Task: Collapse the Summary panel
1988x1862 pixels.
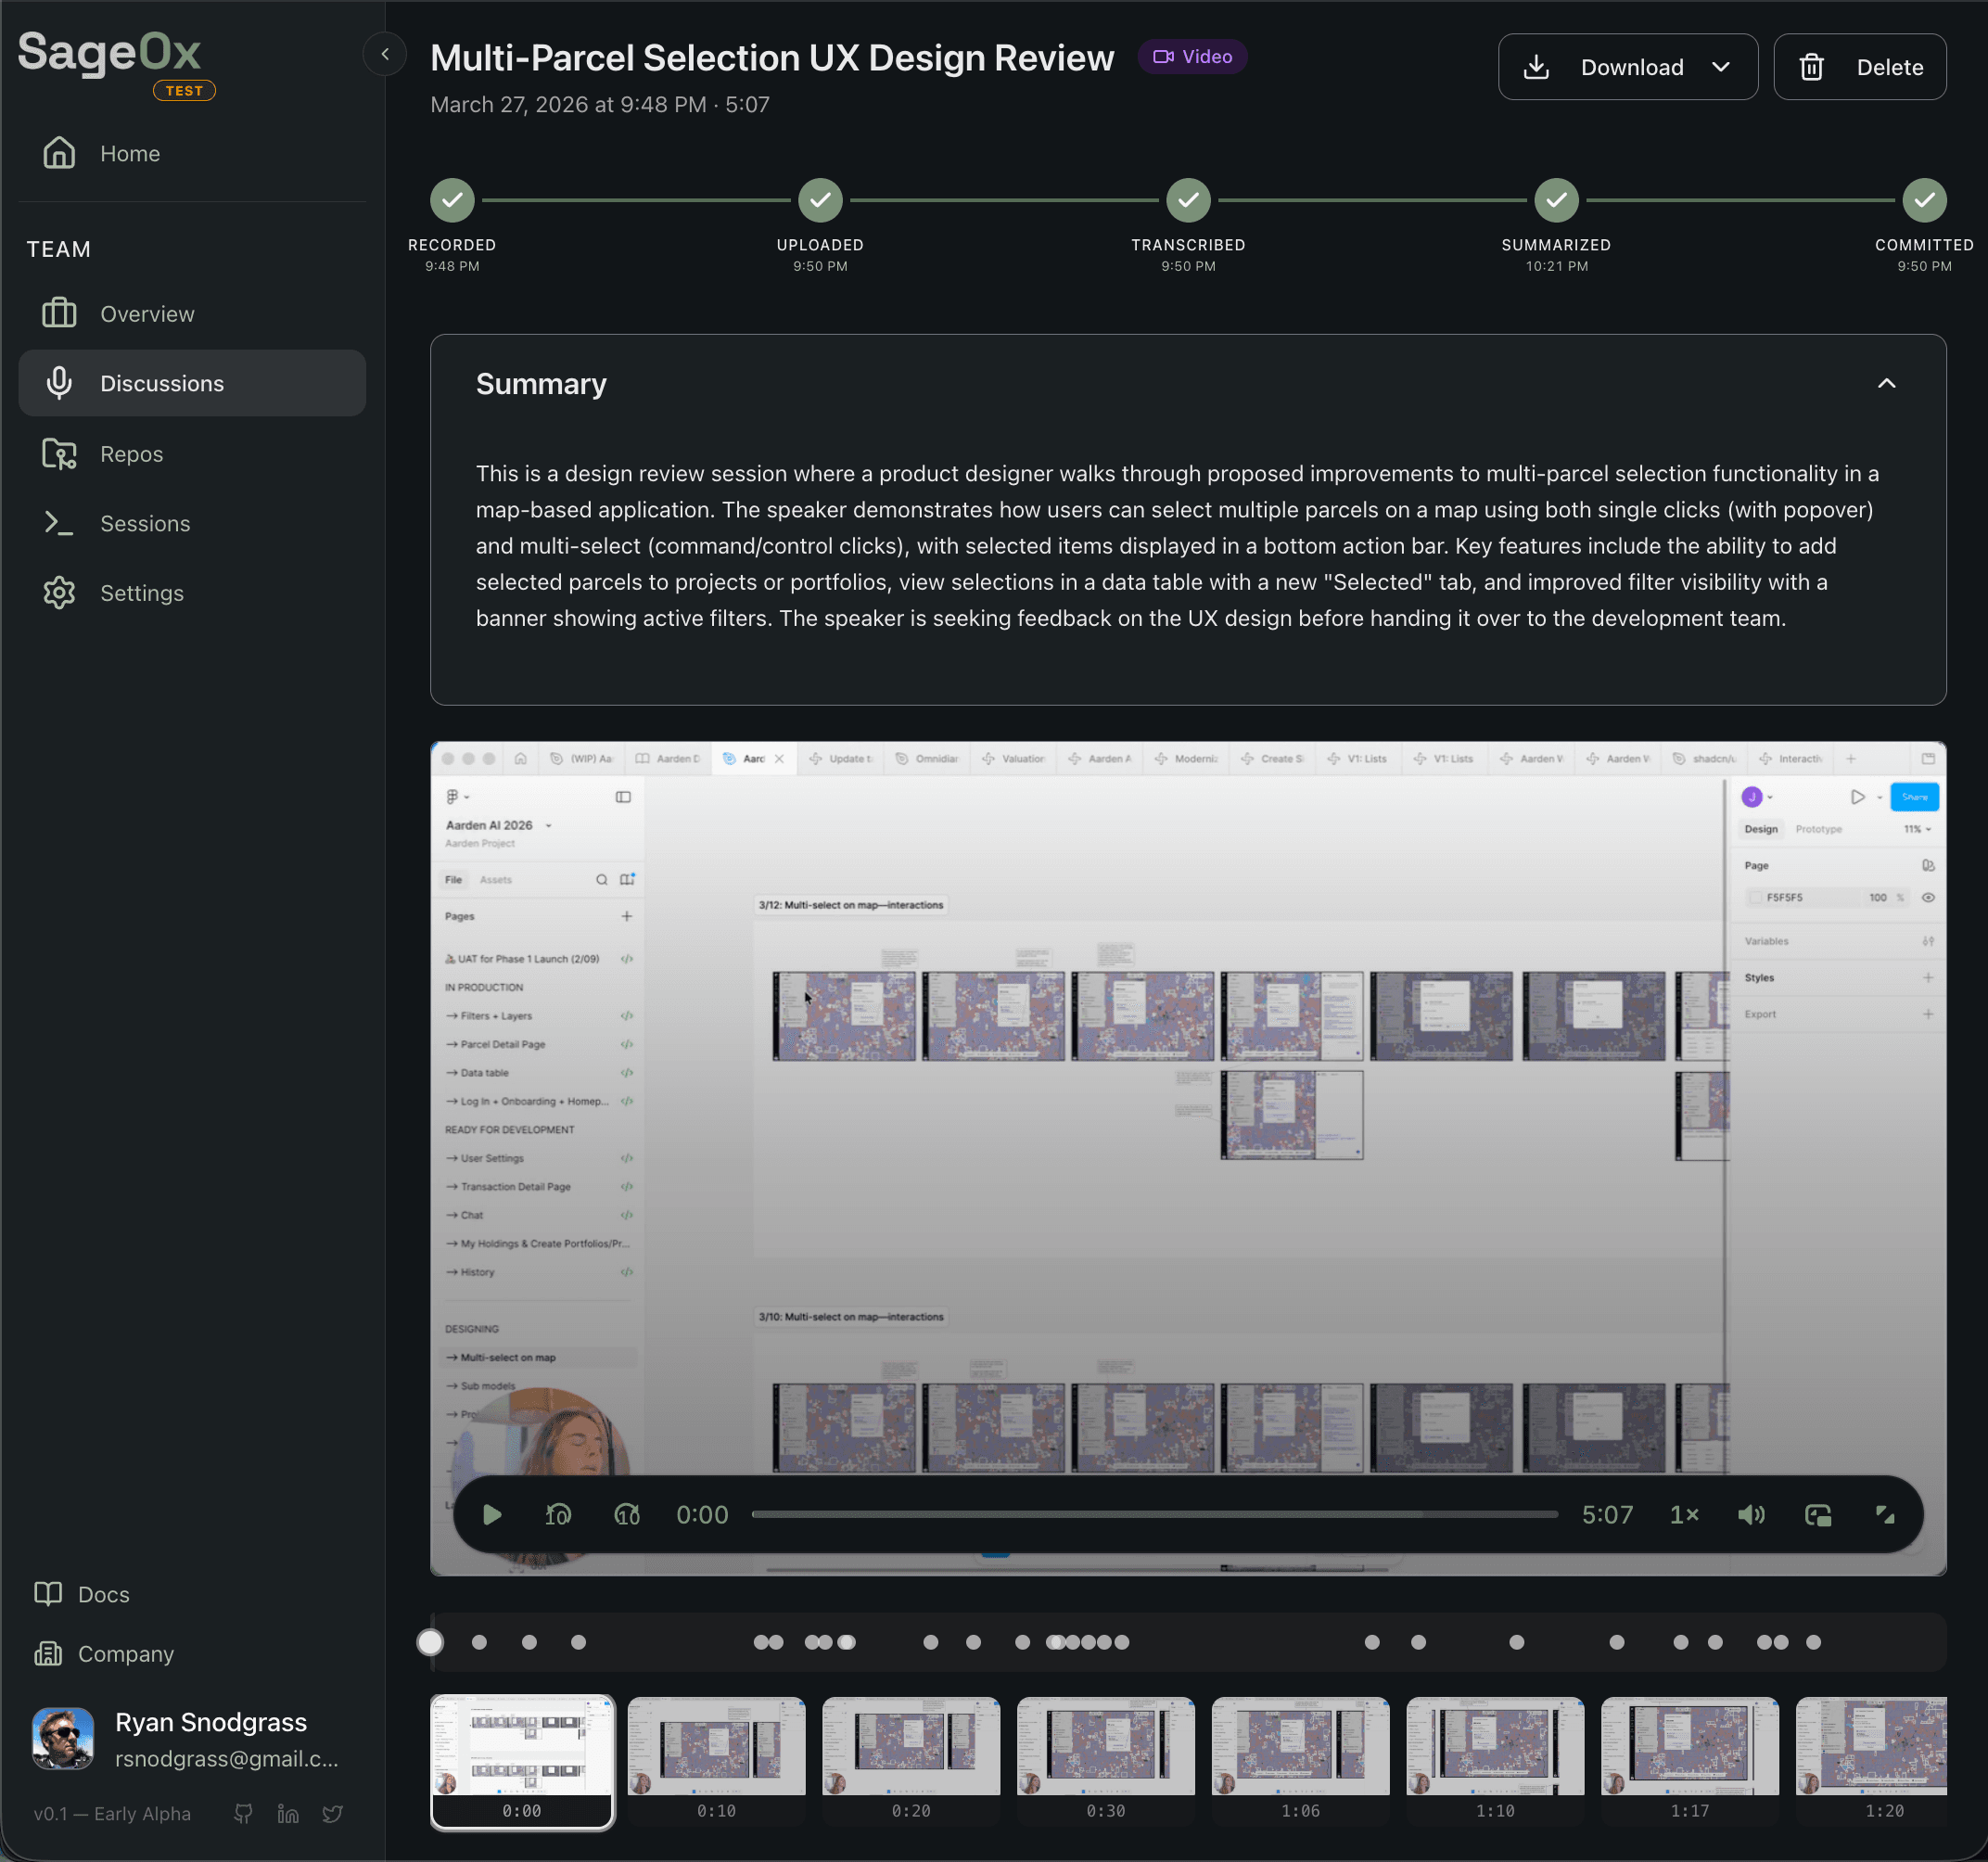Action: (1888, 383)
